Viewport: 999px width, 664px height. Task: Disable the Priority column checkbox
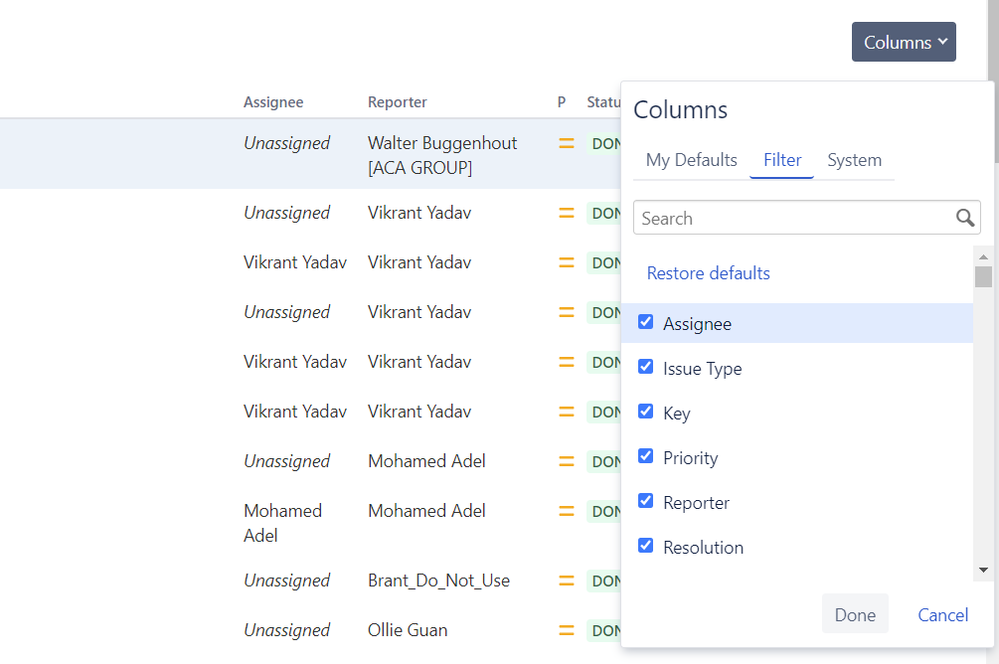646,456
